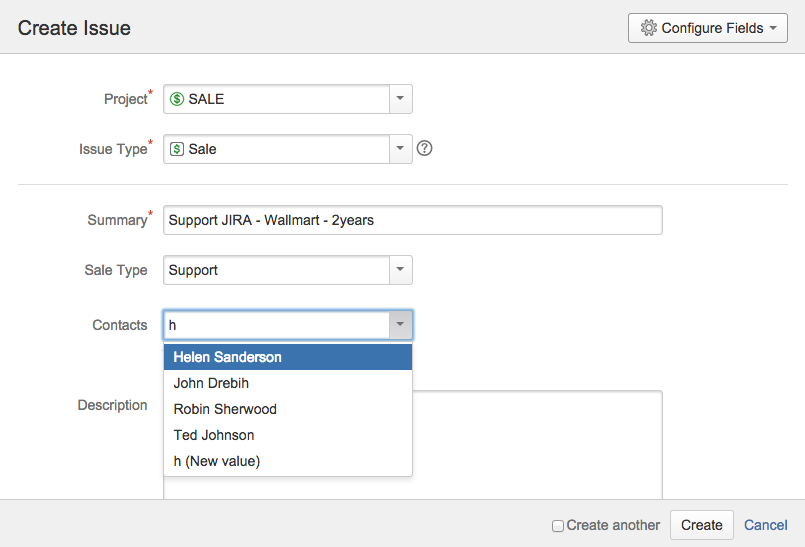The height and width of the screenshot is (547, 805).
Task: Click into the Summary text field
Action: point(412,220)
